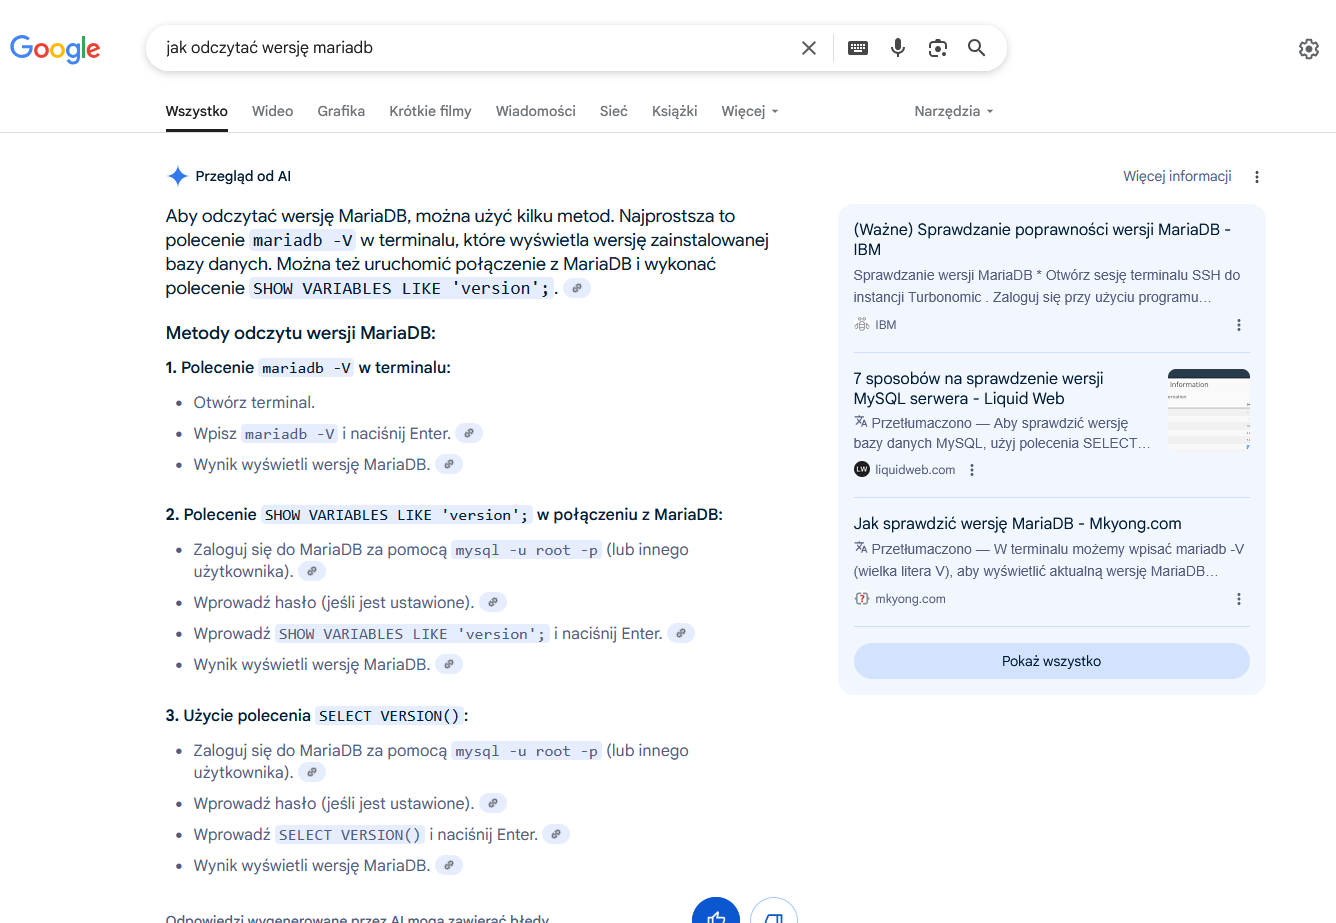This screenshot has height=923, width=1336.
Task: Switch to the Grafika tab
Action: [341, 111]
